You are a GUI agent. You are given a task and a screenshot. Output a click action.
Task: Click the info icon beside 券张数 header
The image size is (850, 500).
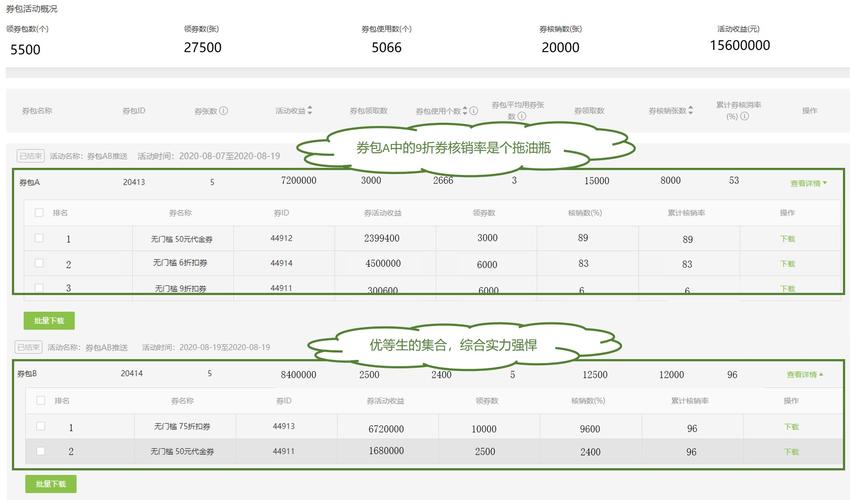223,111
